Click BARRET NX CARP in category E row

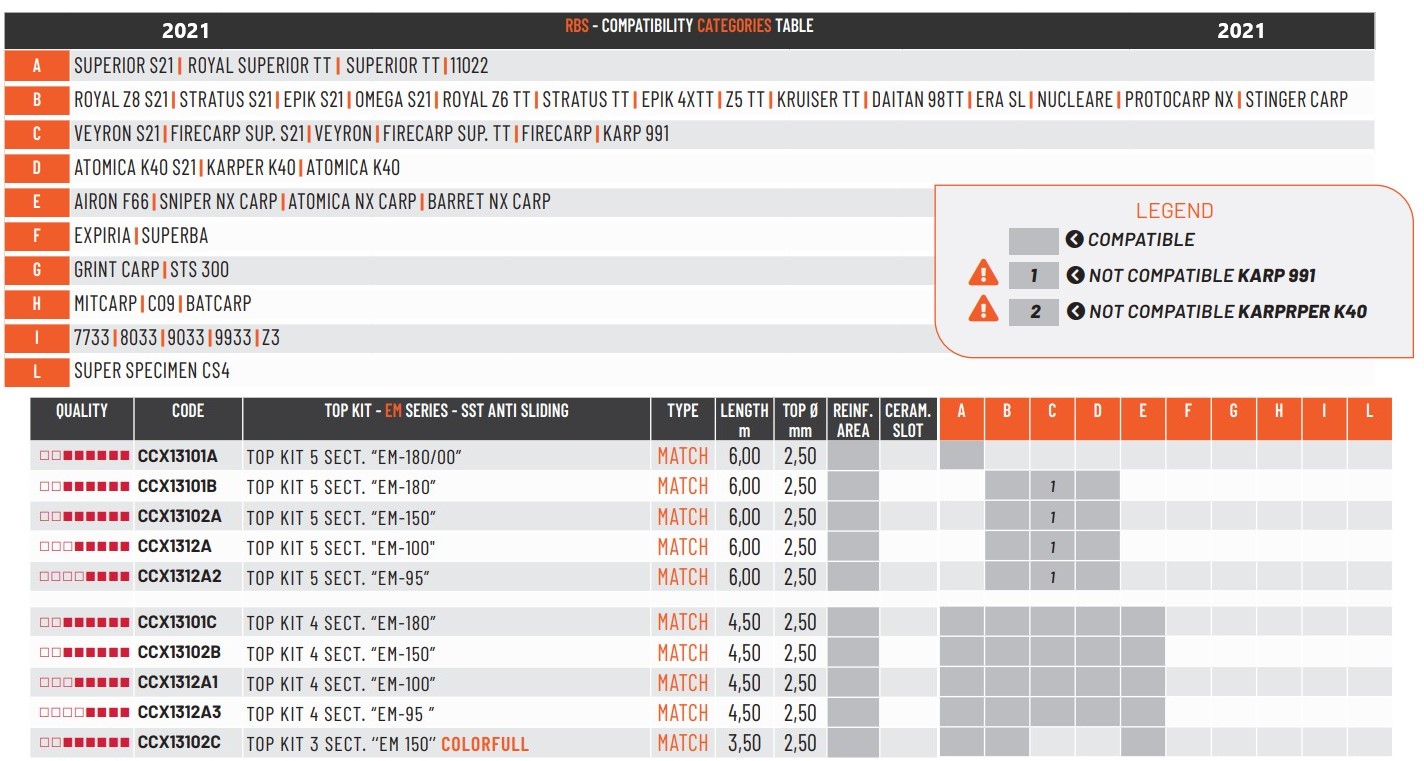[x=489, y=202]
